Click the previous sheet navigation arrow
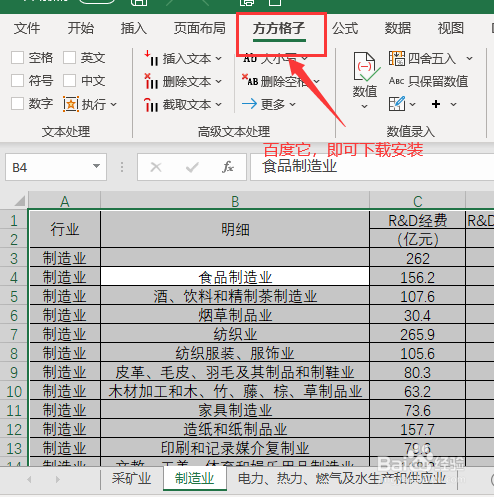494x497 pixels. coord(29,479)
